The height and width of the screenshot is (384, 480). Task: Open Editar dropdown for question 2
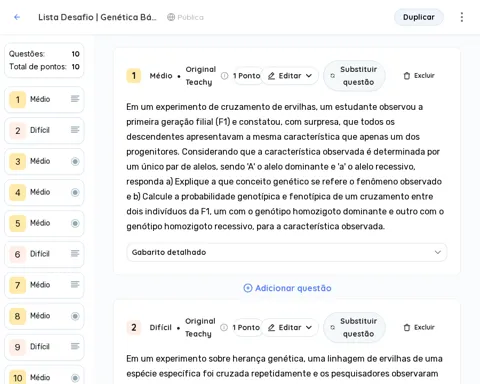click(290, 327)
